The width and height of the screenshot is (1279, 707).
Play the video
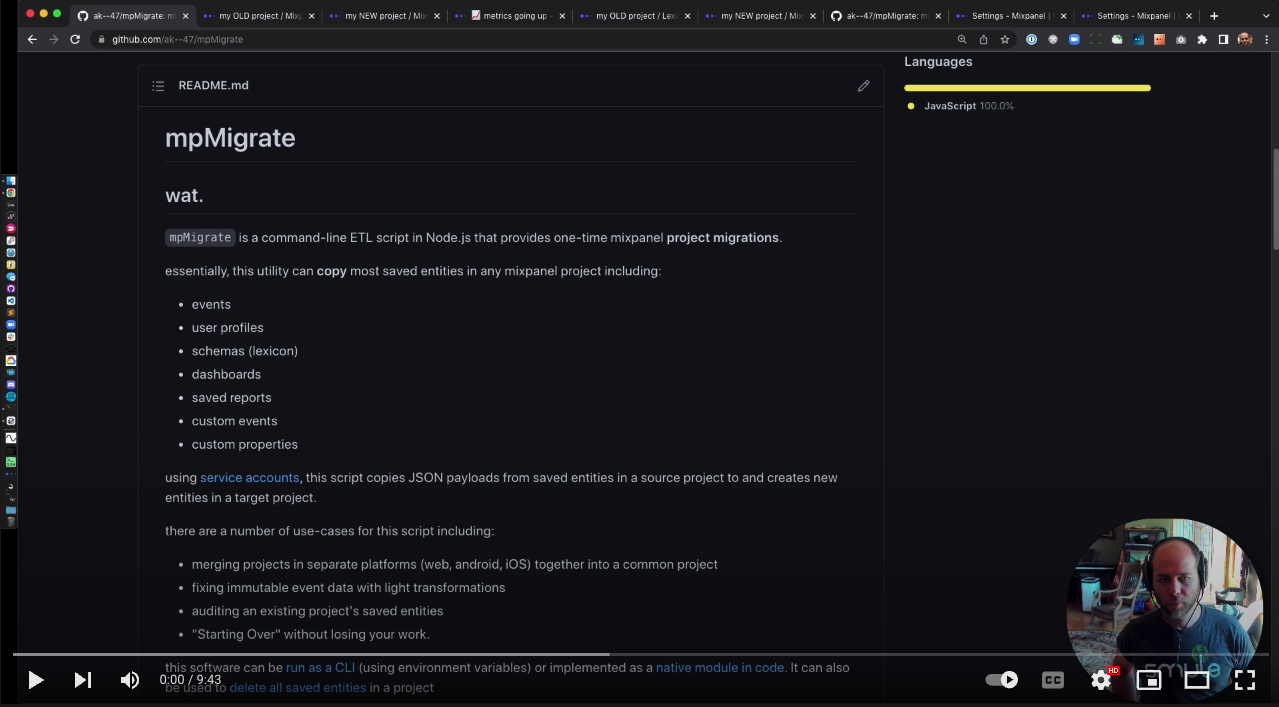click(35, 680)
